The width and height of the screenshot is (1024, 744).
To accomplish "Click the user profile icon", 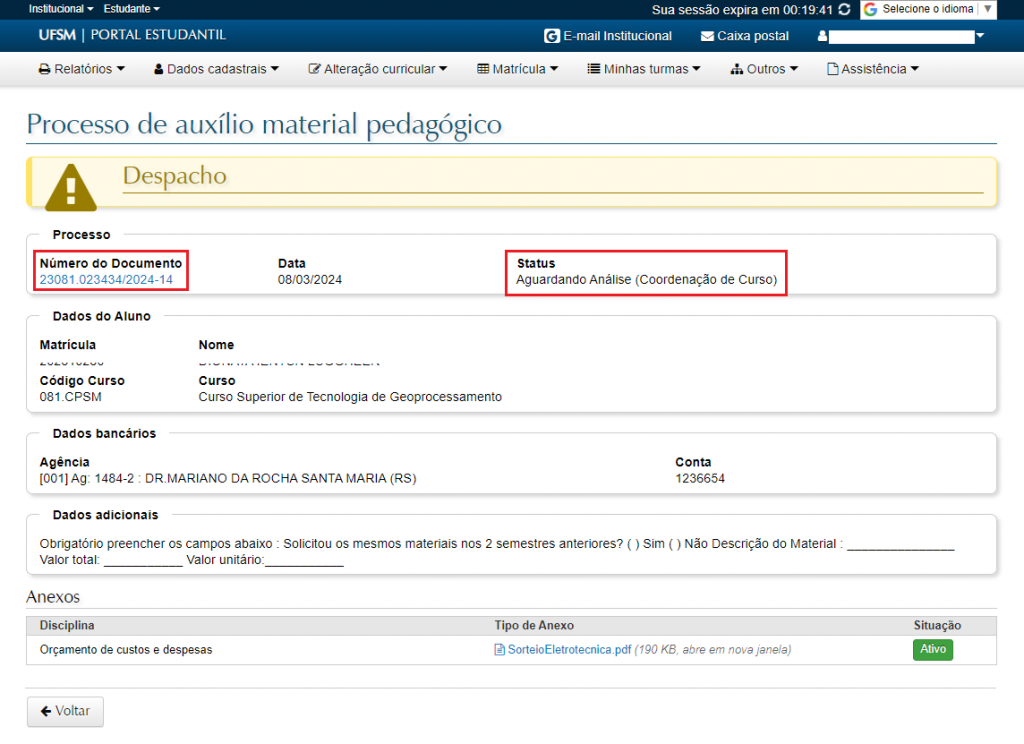I will [x=823, y=36].
